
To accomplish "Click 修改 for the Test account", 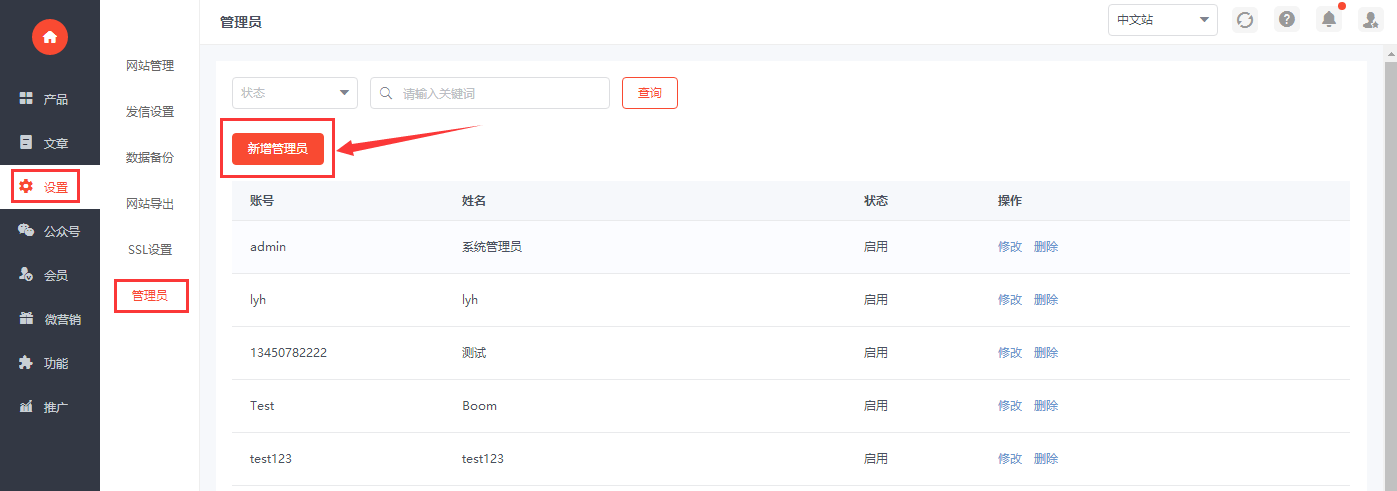I will [1010, 406].
